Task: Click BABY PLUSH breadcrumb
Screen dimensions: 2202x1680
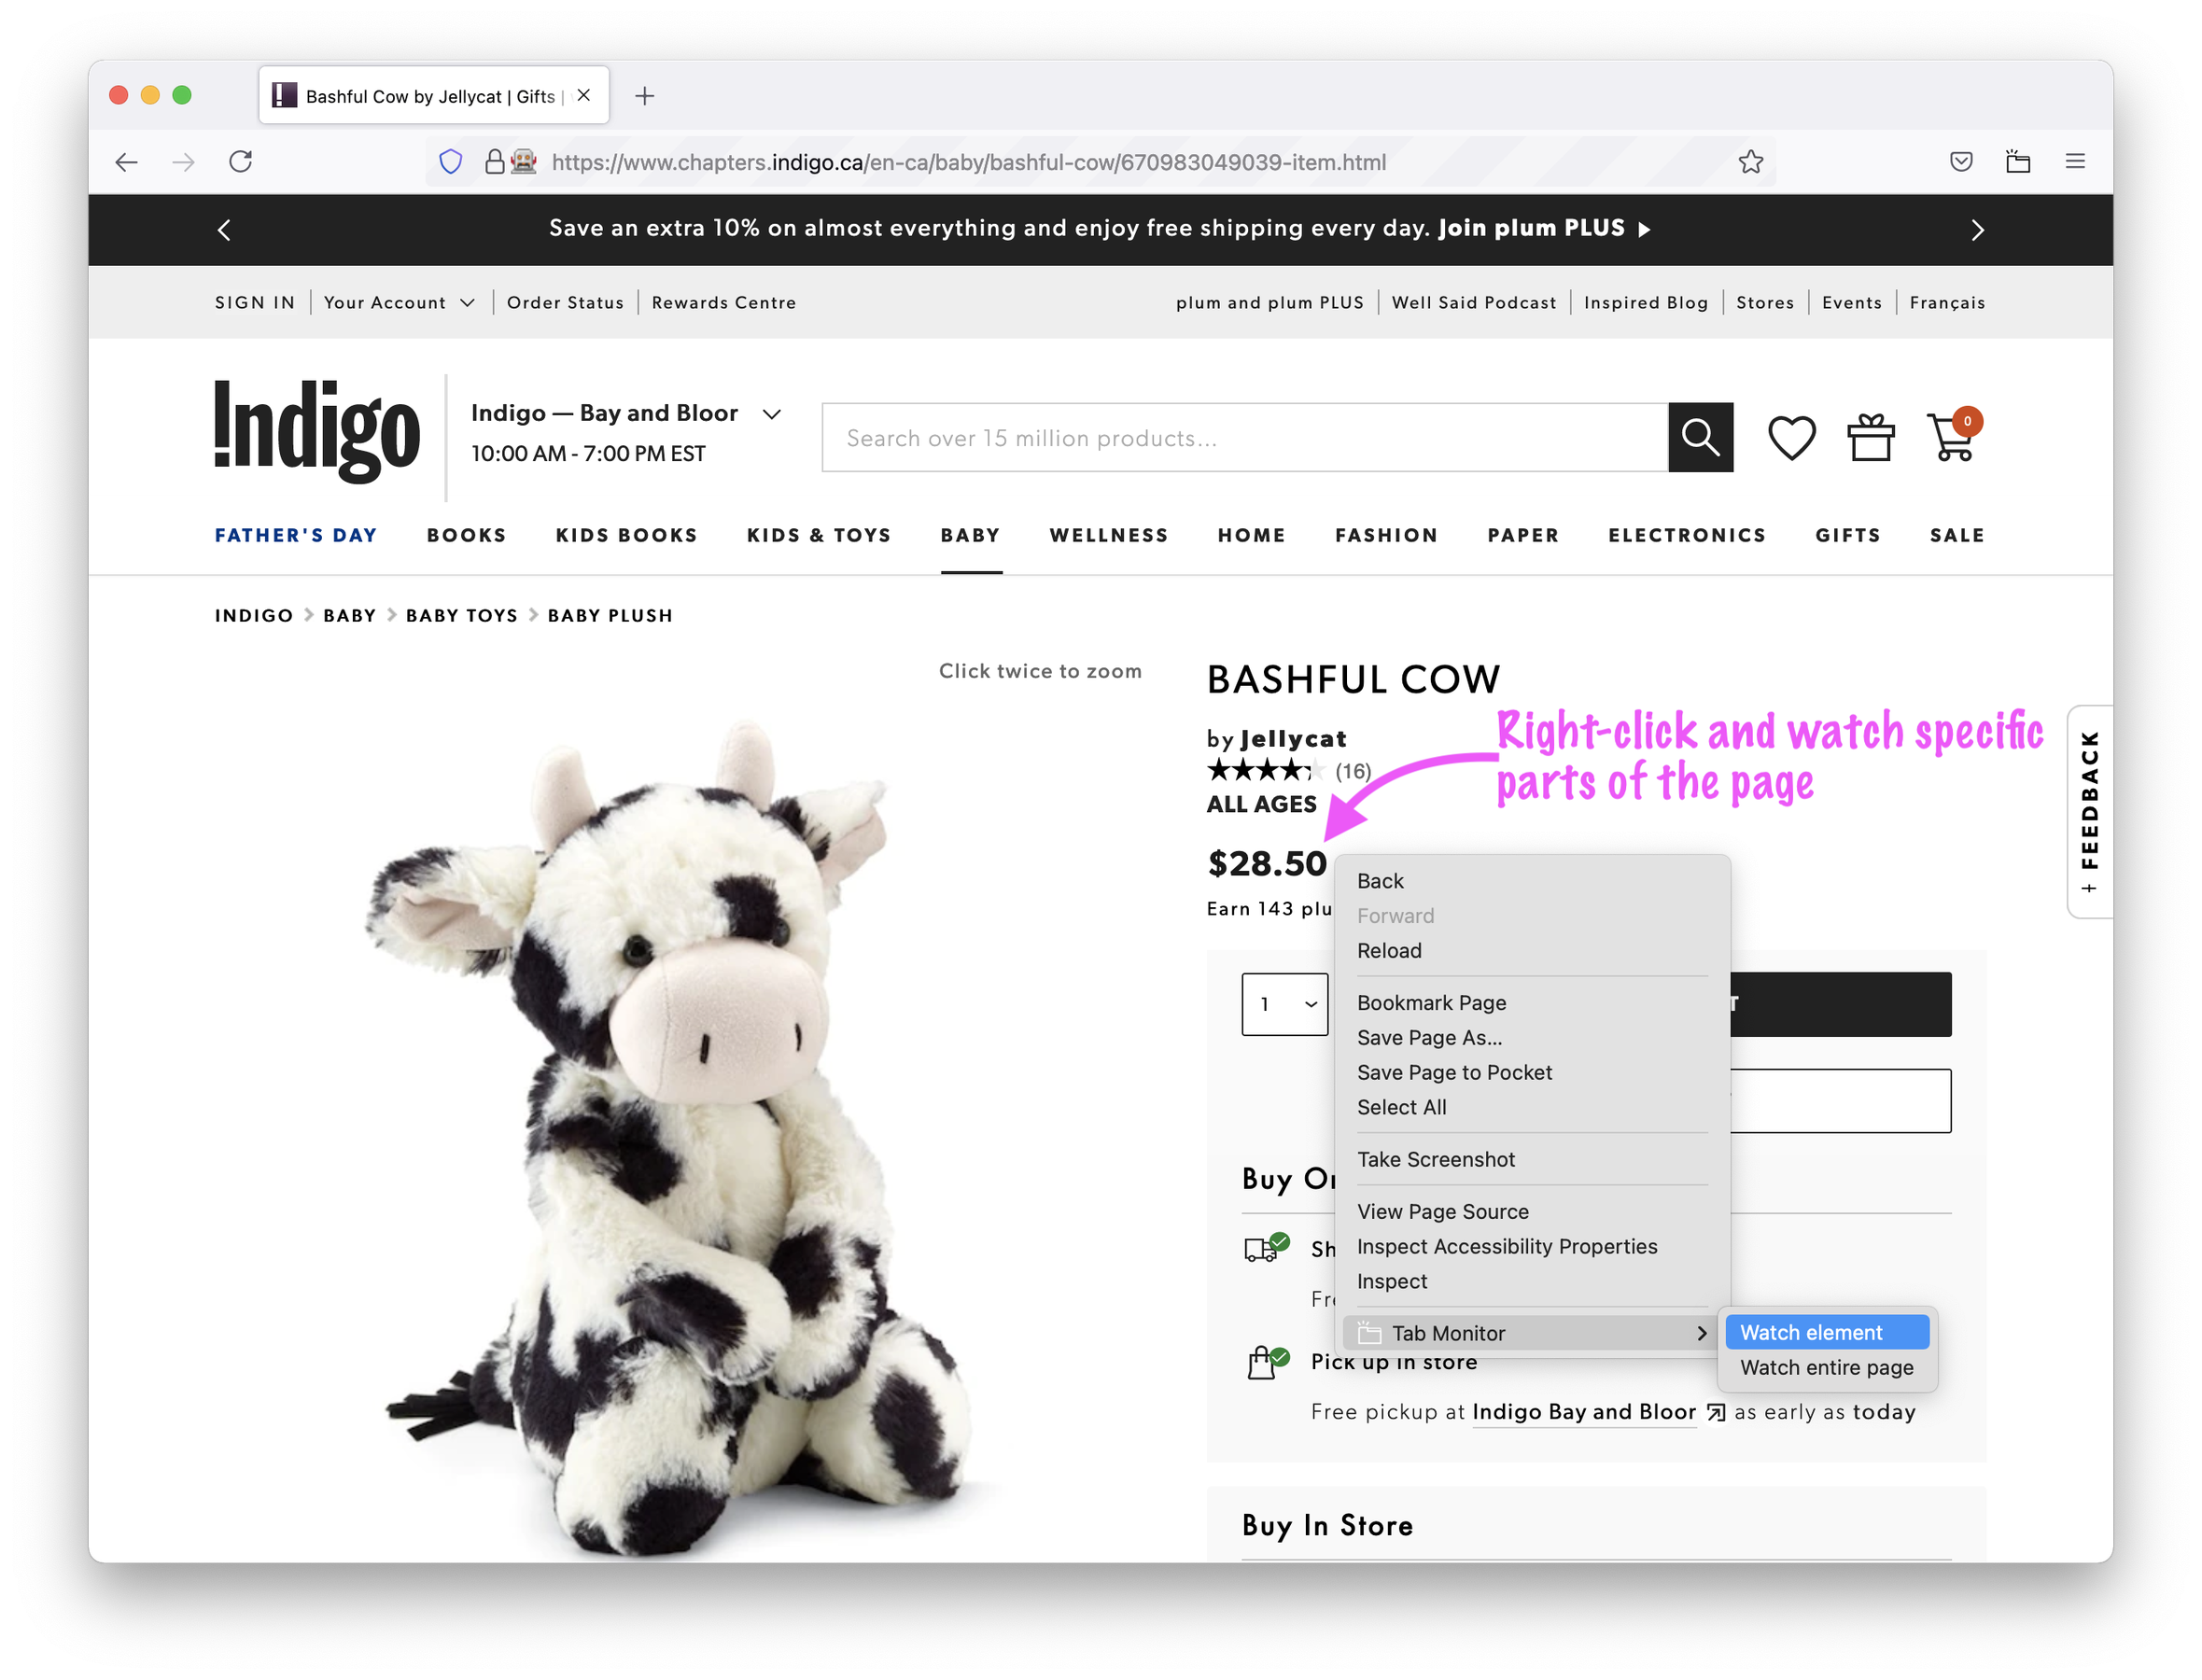Action: click(610, 616)
